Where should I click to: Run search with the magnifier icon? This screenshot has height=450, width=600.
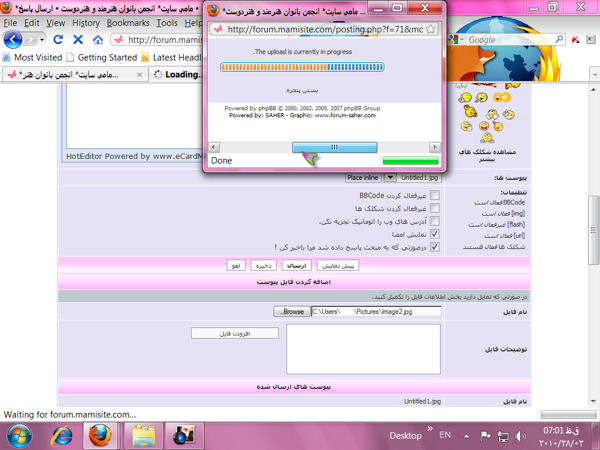(x=559, y=39)
